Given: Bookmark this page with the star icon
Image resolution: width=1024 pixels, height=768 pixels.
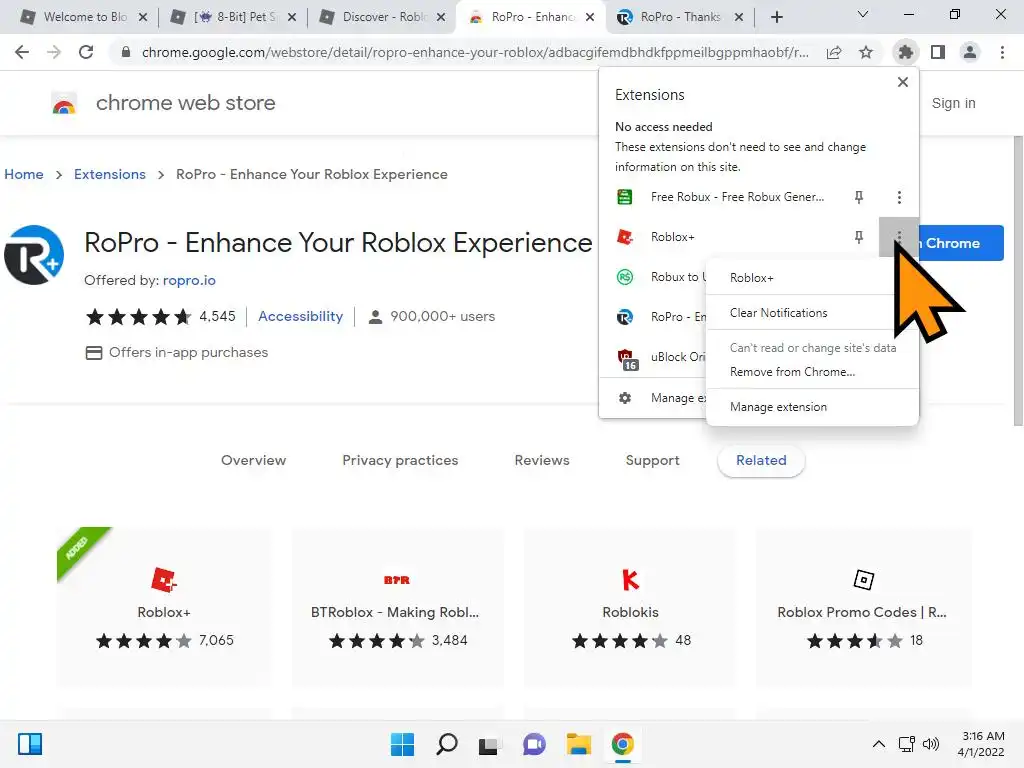Looking at the screenshot, I should click(866, 52).
